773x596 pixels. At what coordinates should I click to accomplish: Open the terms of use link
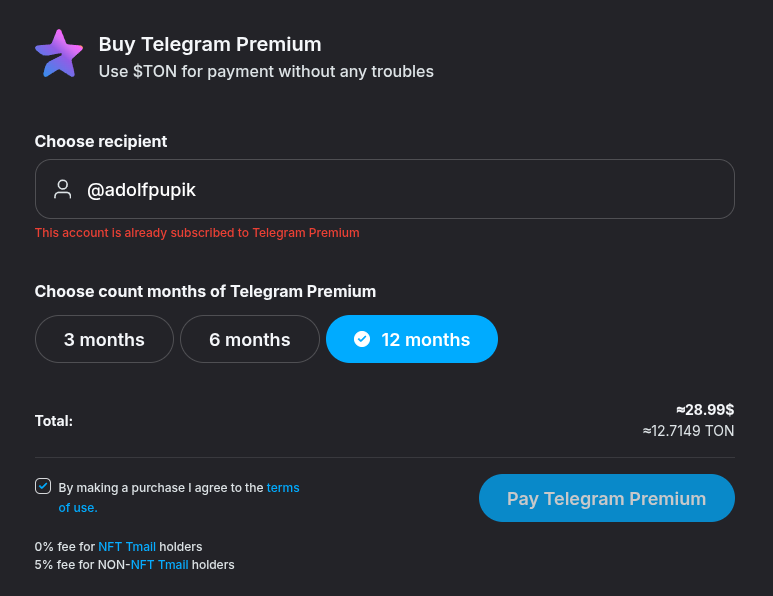(282, 488)
